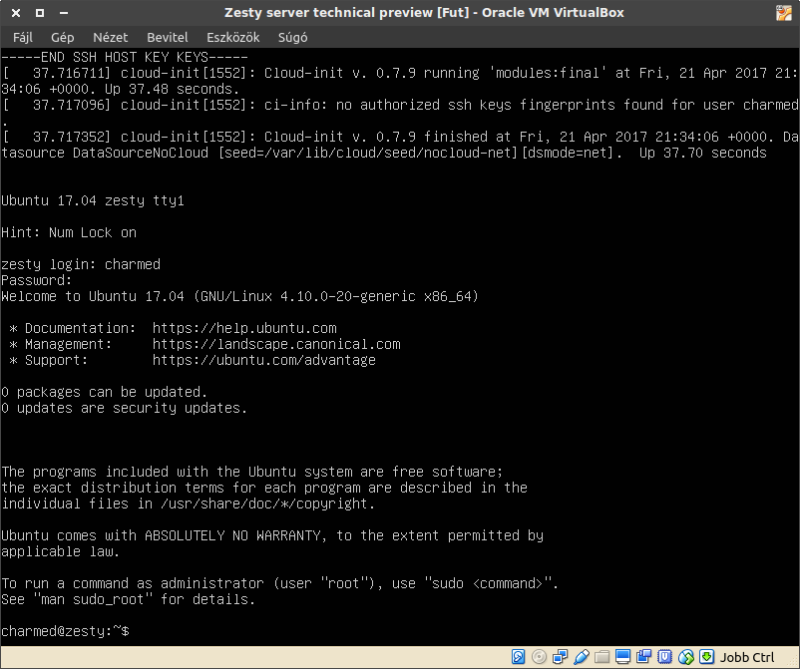Open the Eszközök menu
The image size is (800, 669).
(233, 37)
